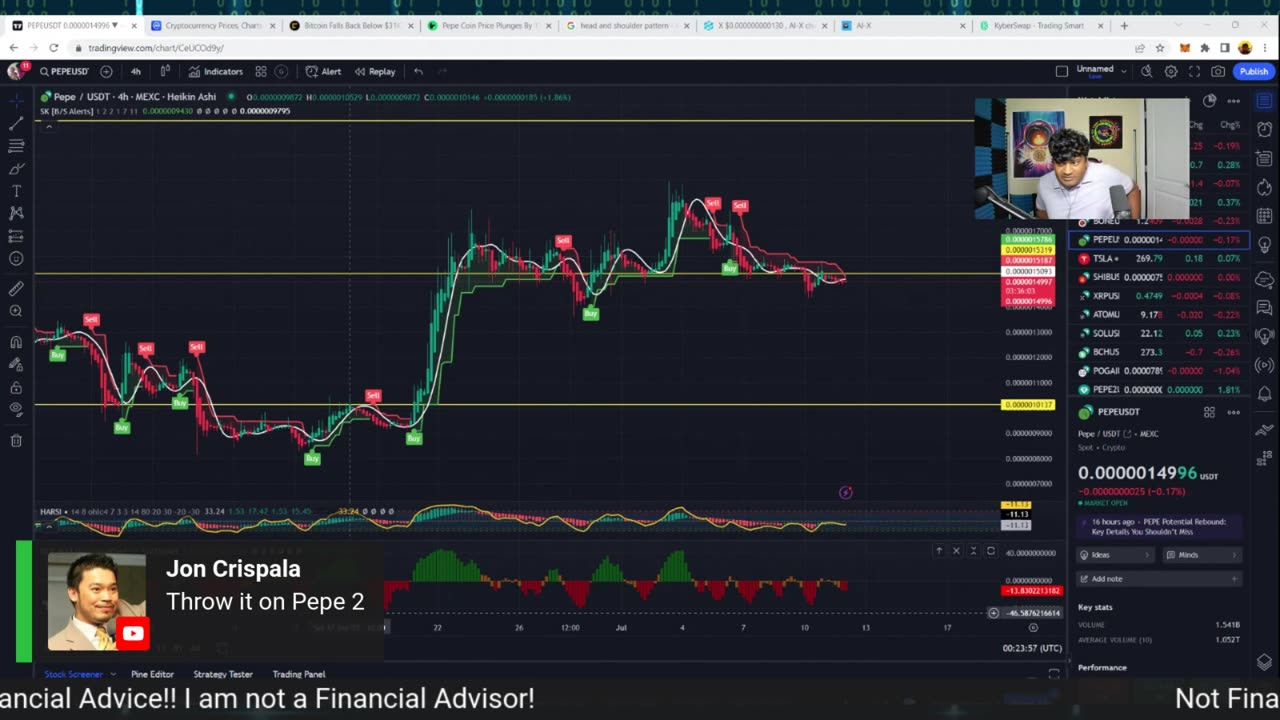Click the Publish button
1280x720 pixels.
1253,71
